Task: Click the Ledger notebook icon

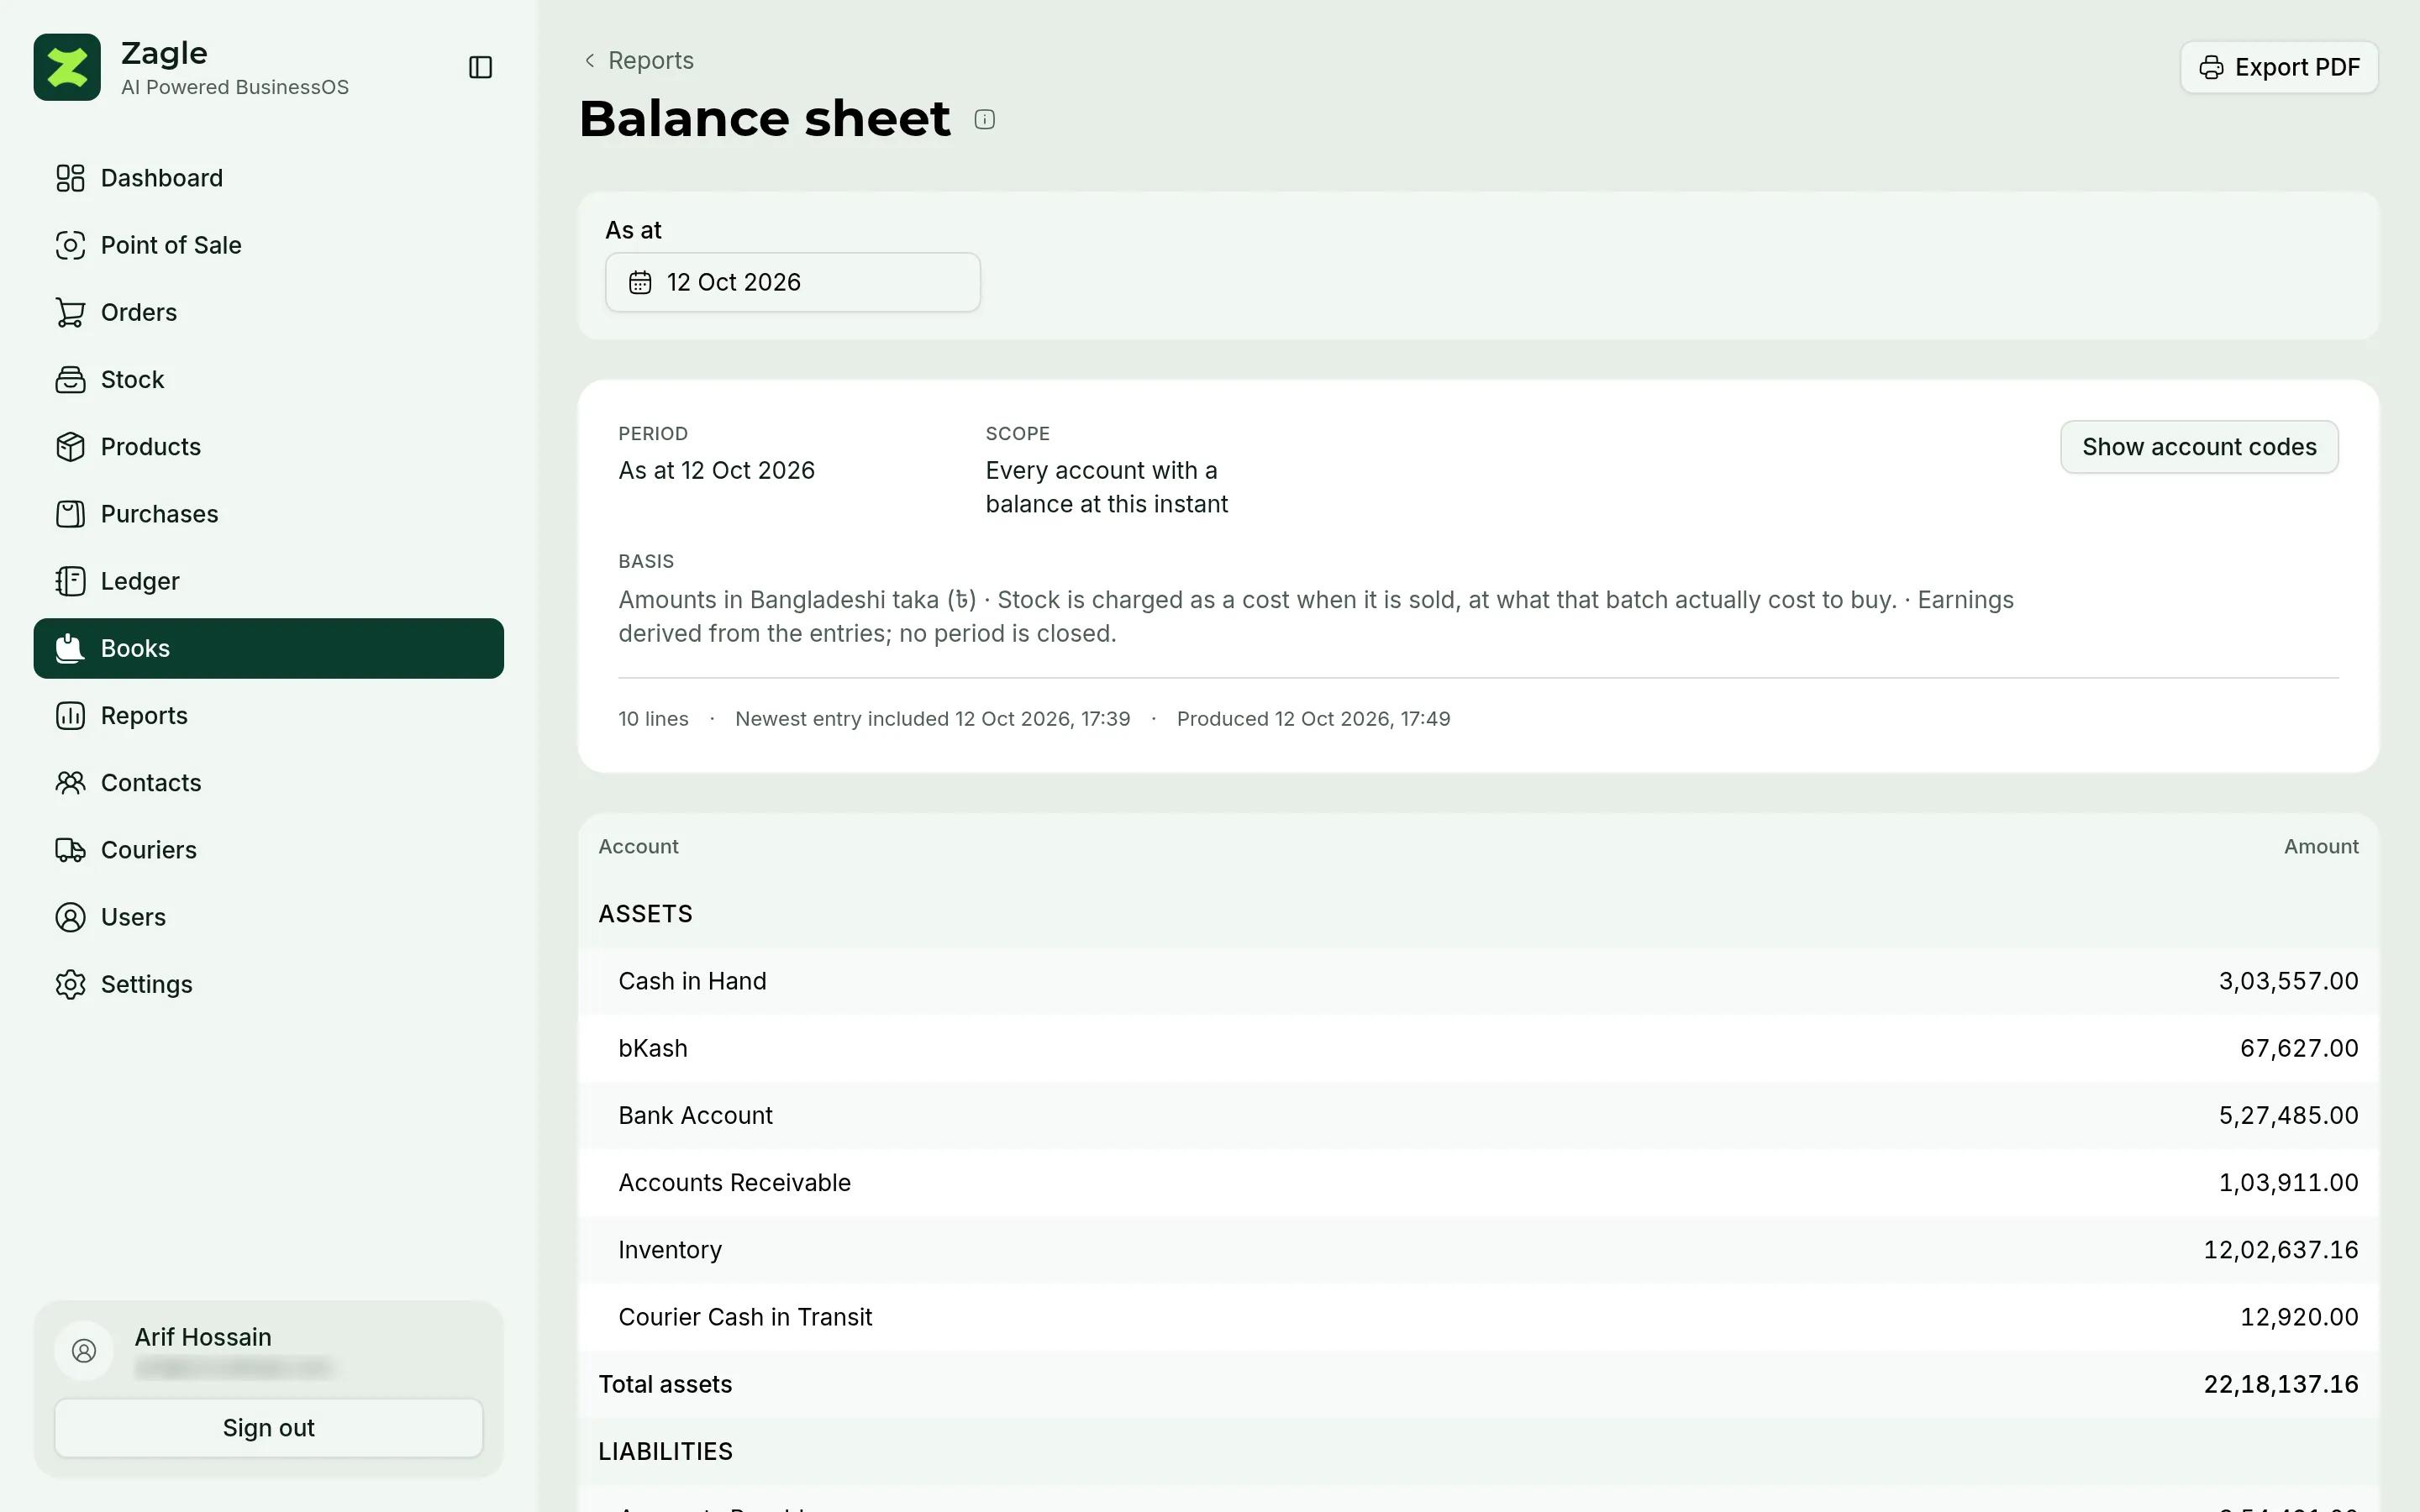Action: tap(70, 581)
